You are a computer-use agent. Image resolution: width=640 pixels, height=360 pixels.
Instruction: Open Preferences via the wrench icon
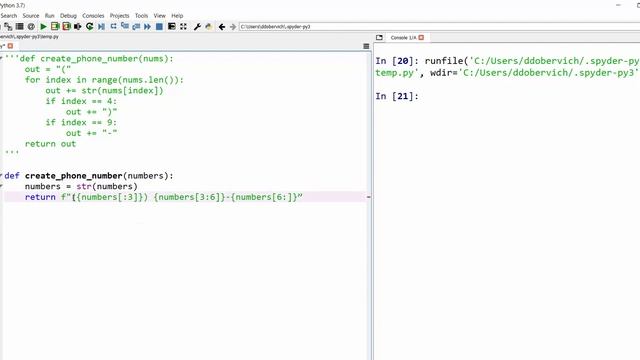tap(197, 27)
